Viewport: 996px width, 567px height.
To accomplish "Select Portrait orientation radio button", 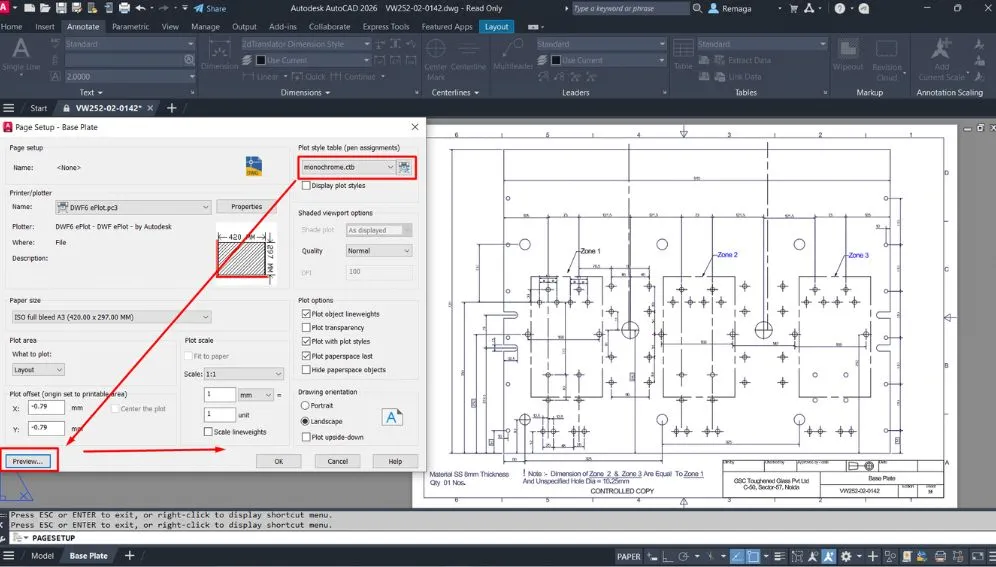I will [305, 405].
